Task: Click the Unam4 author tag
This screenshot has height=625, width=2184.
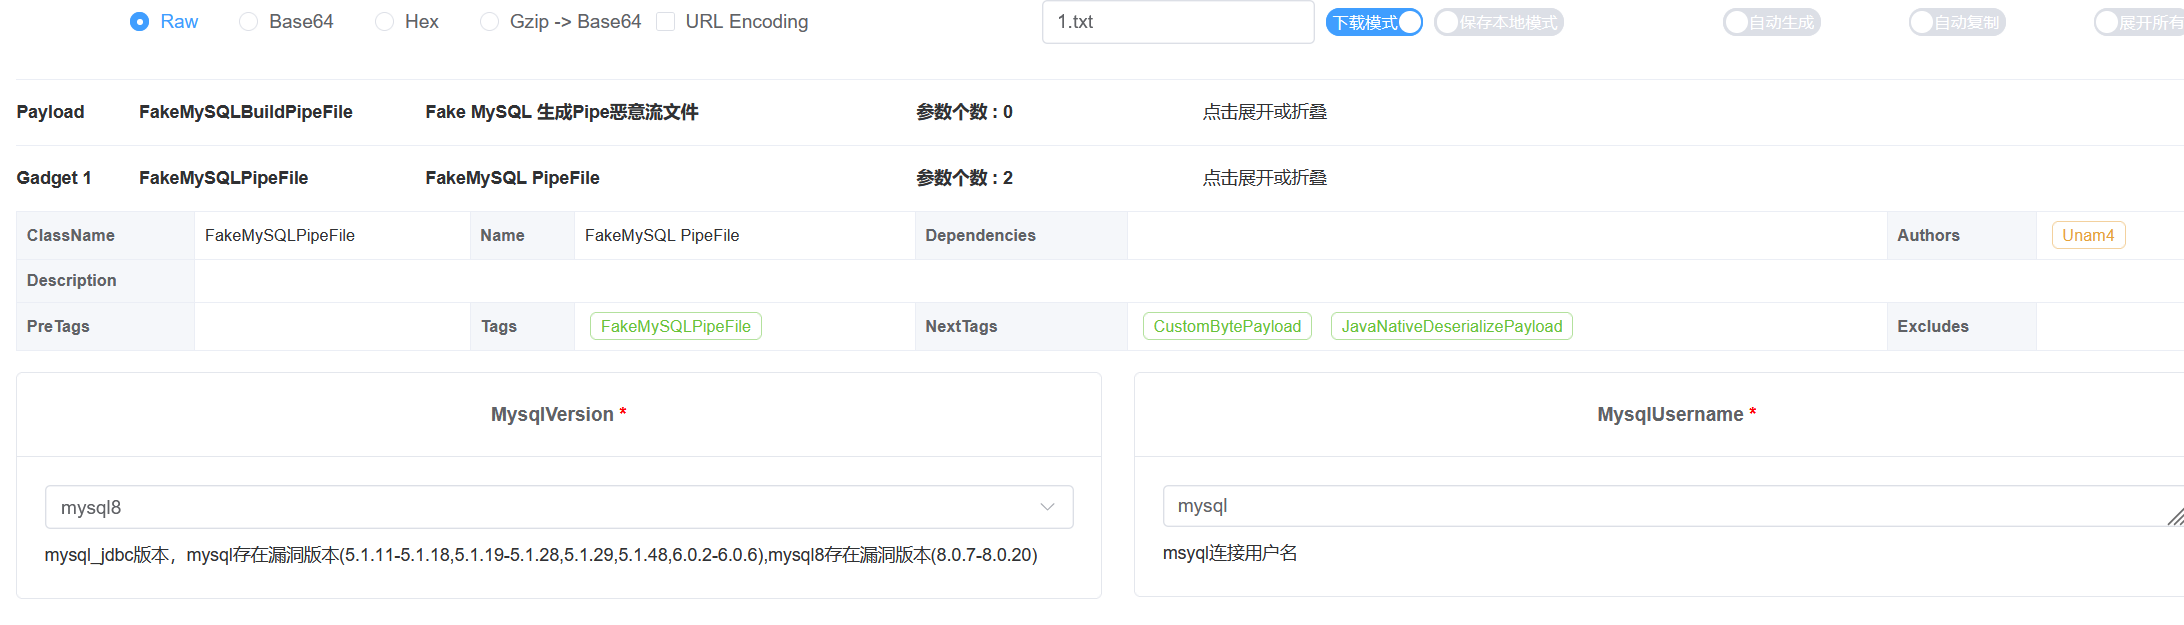Action: click(2088, 235)
